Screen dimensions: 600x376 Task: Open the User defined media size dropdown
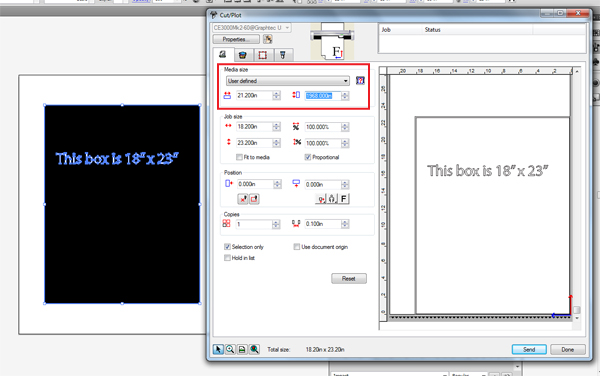tap(288, 81)
